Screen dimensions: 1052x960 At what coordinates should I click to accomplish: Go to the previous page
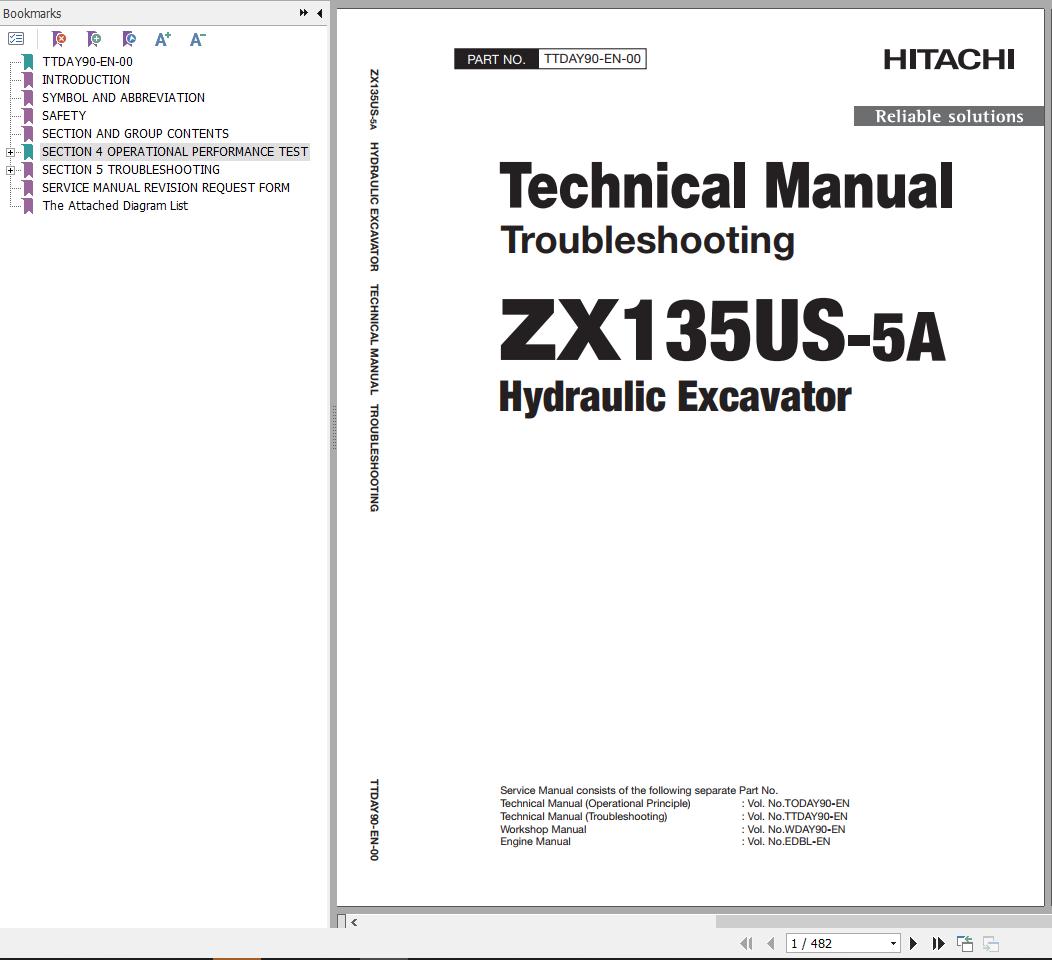pyautogui.click(x=770, y=943)
